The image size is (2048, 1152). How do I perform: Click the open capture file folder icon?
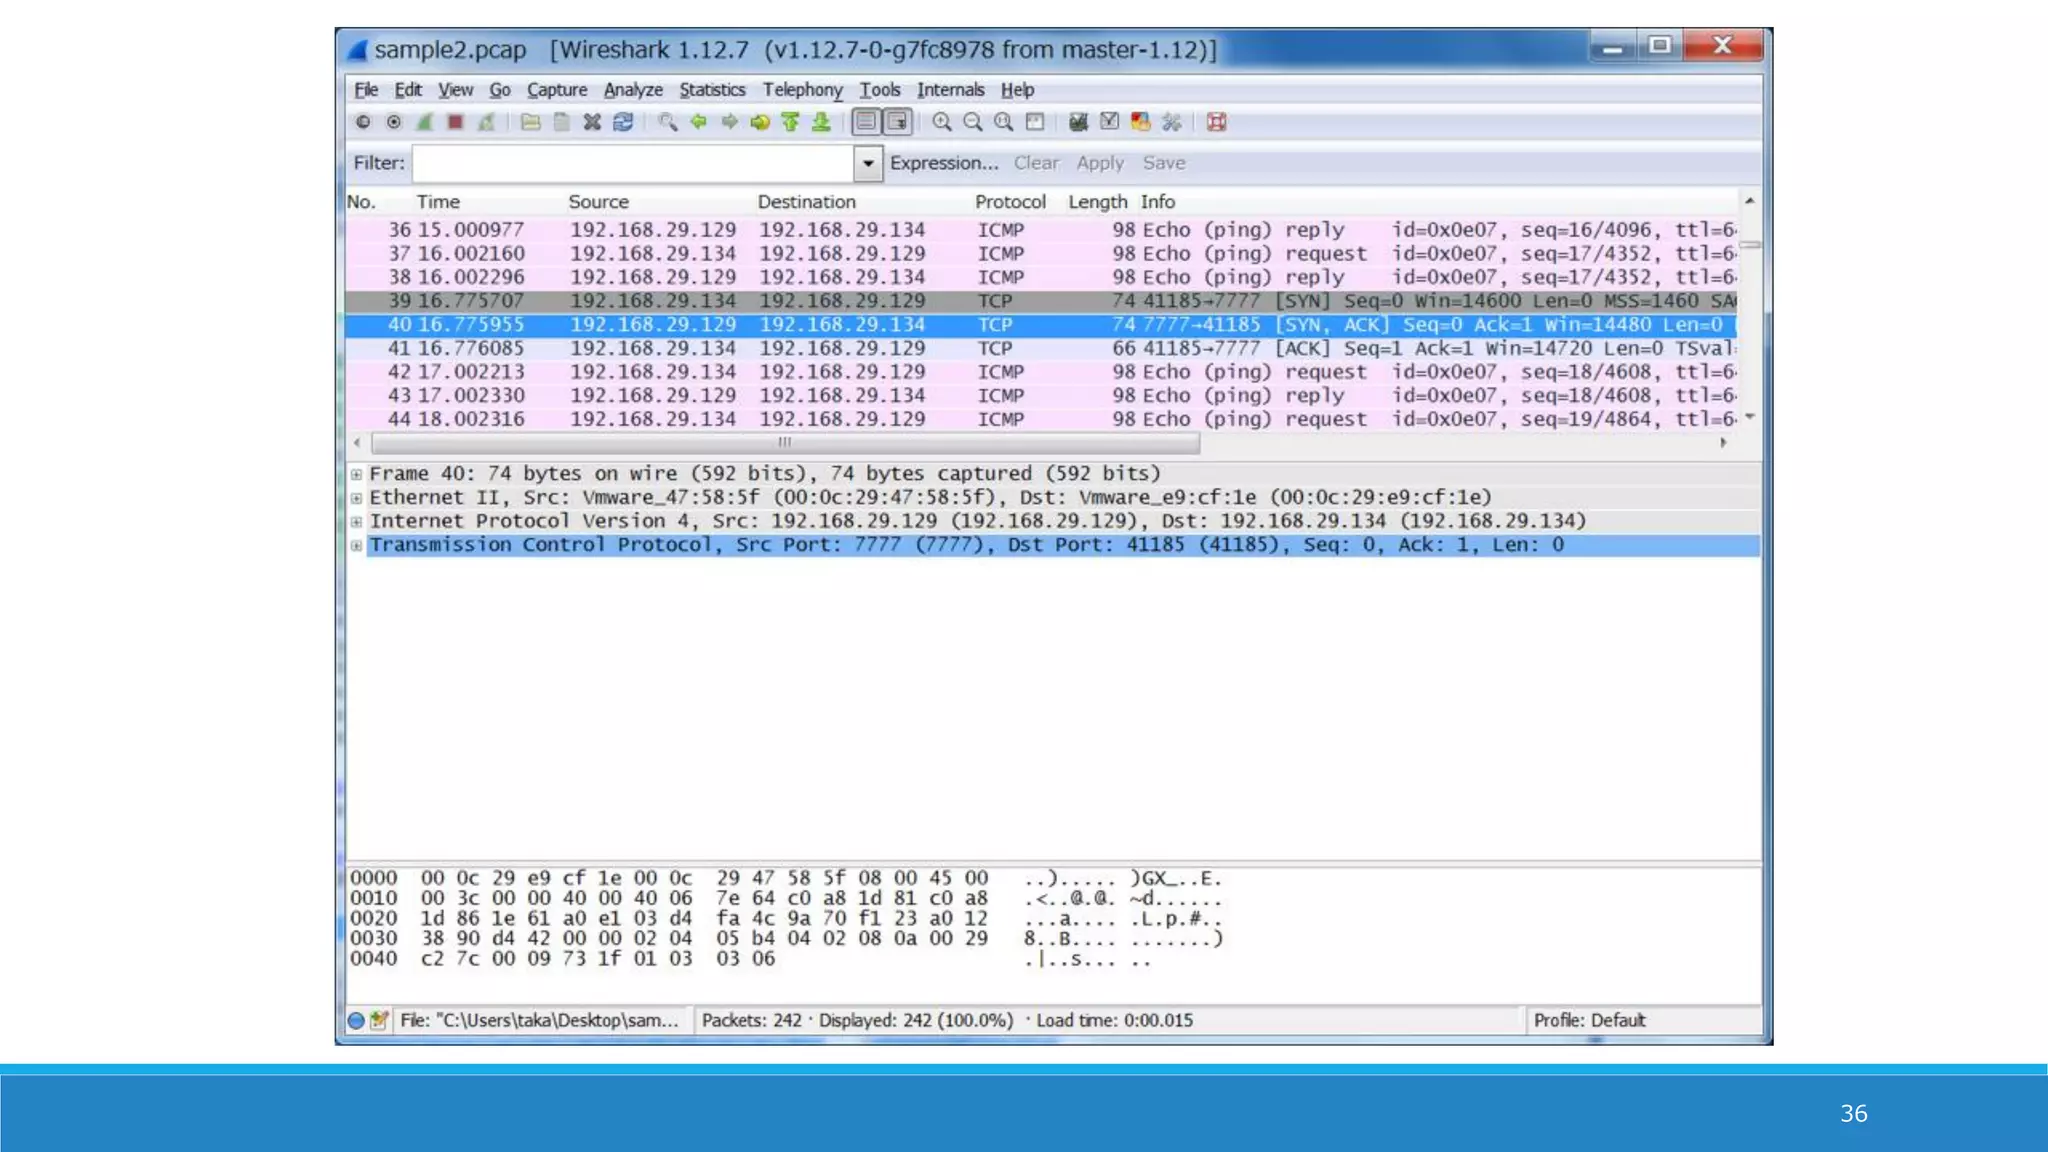[x=530, y=122]
